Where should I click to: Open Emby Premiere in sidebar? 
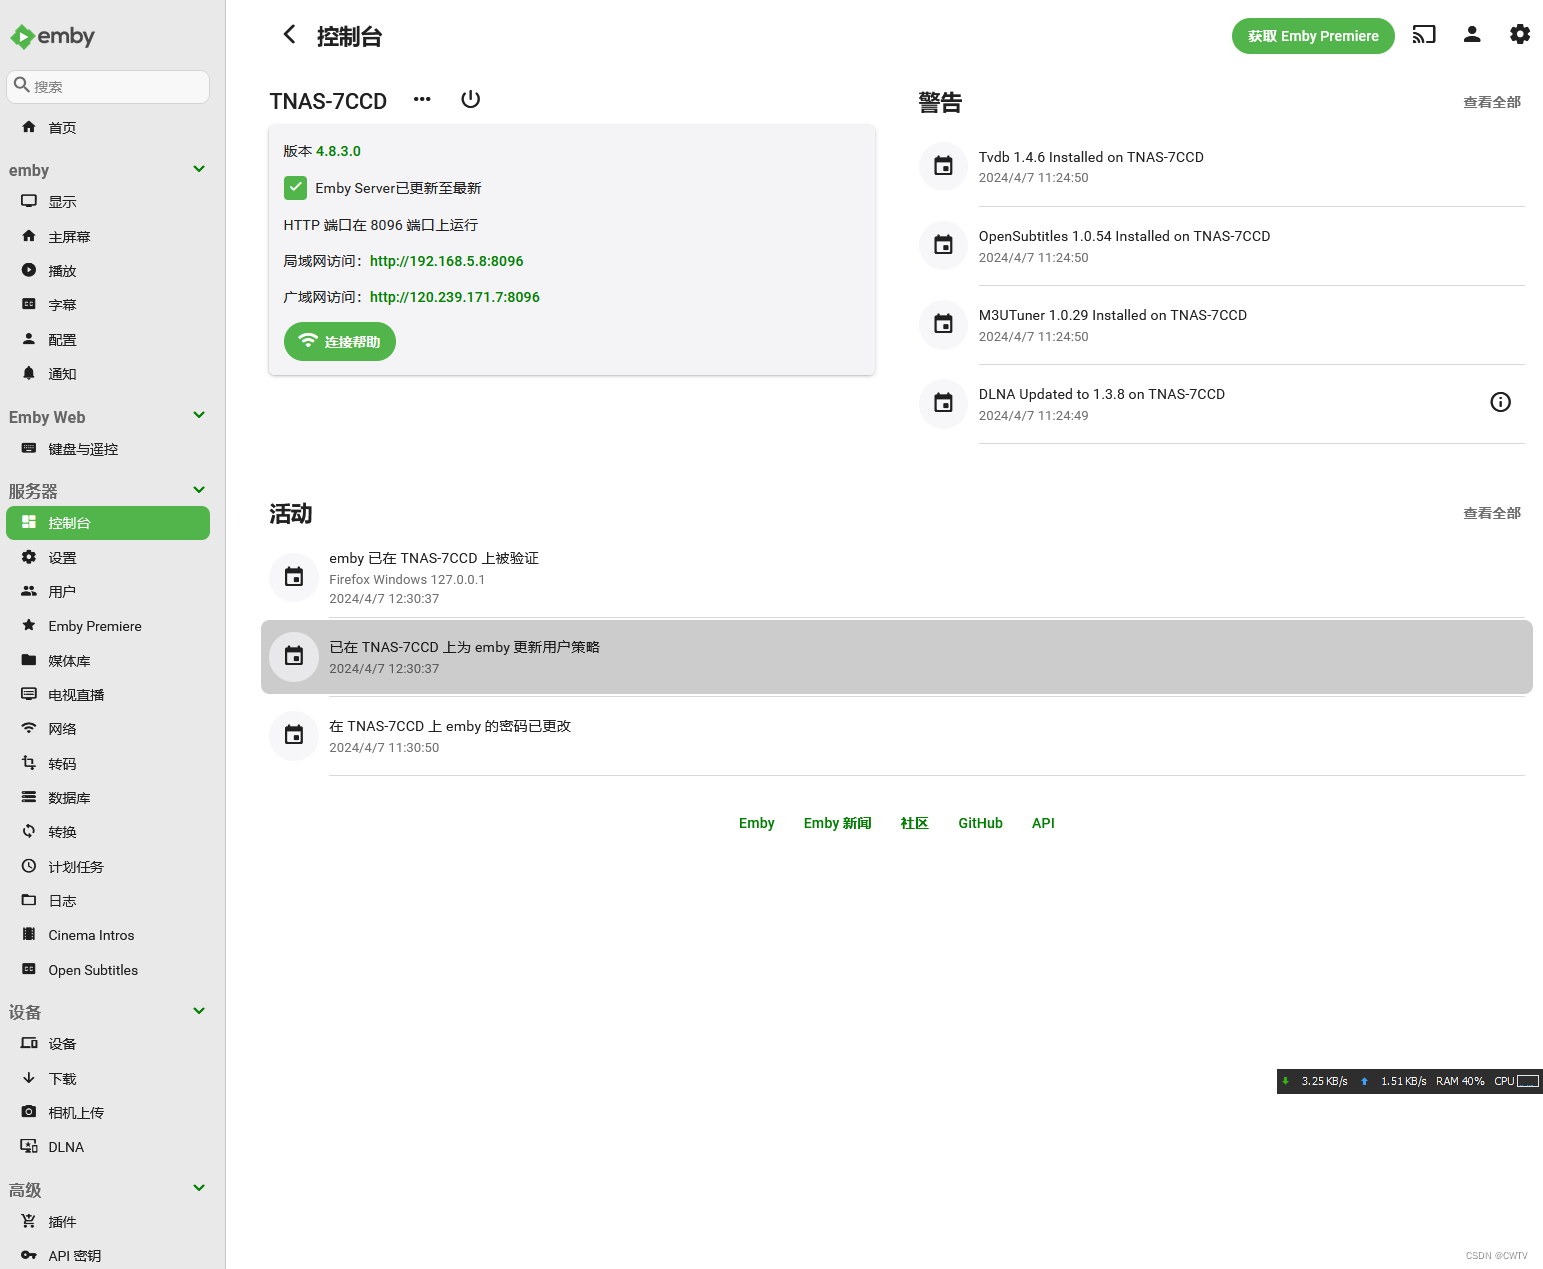click(108, 626)
